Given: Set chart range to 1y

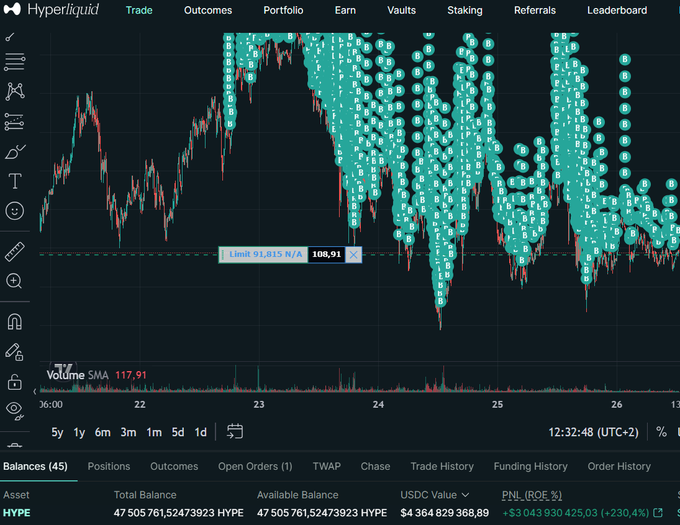Looking at the screenshot, I should 79,432.
